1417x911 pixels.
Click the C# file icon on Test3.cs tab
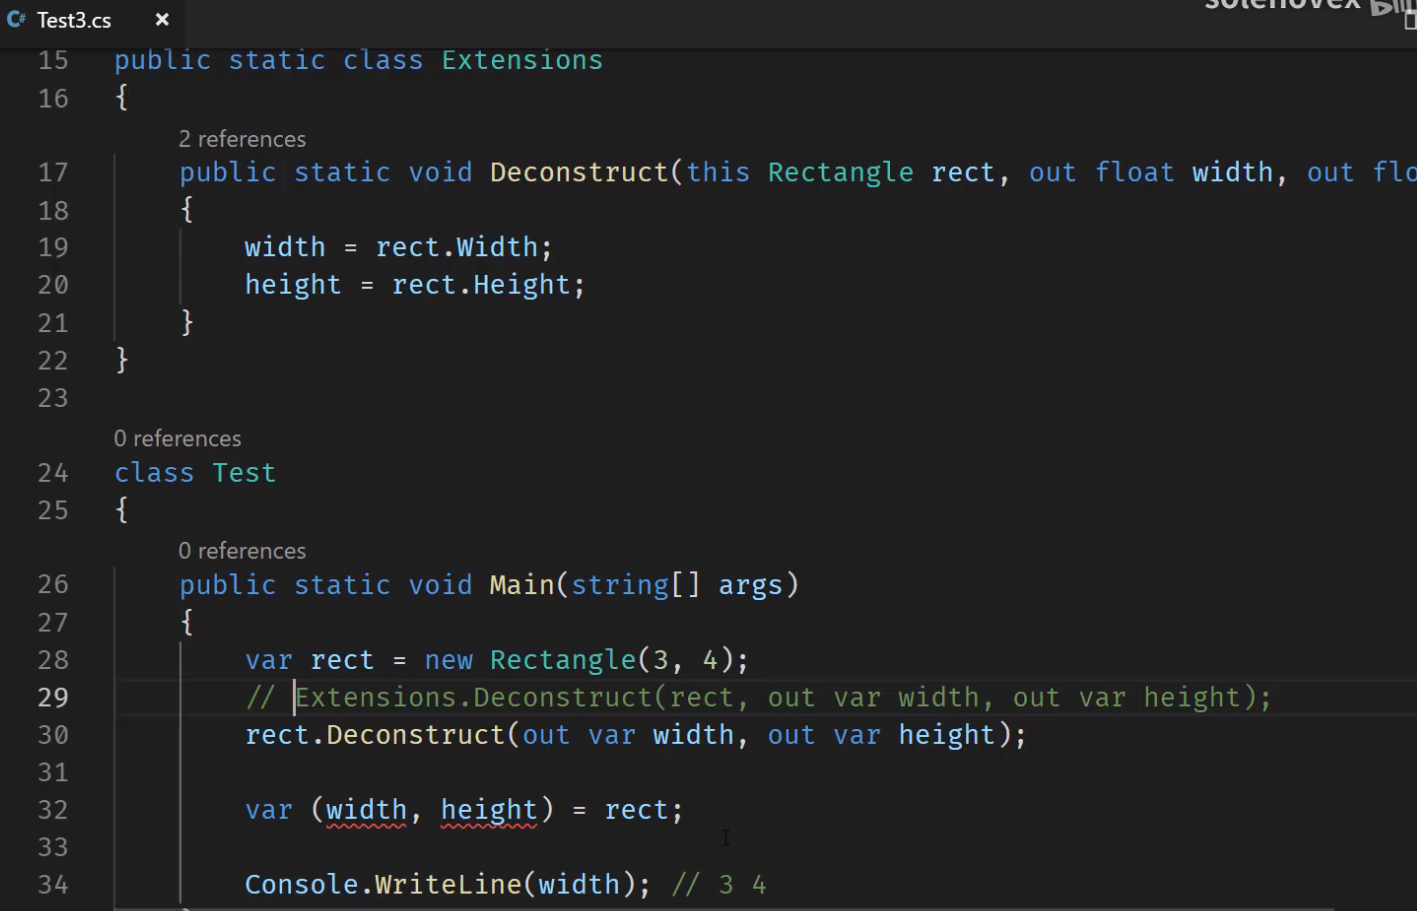pyautogui.click(x=16, y=19)
